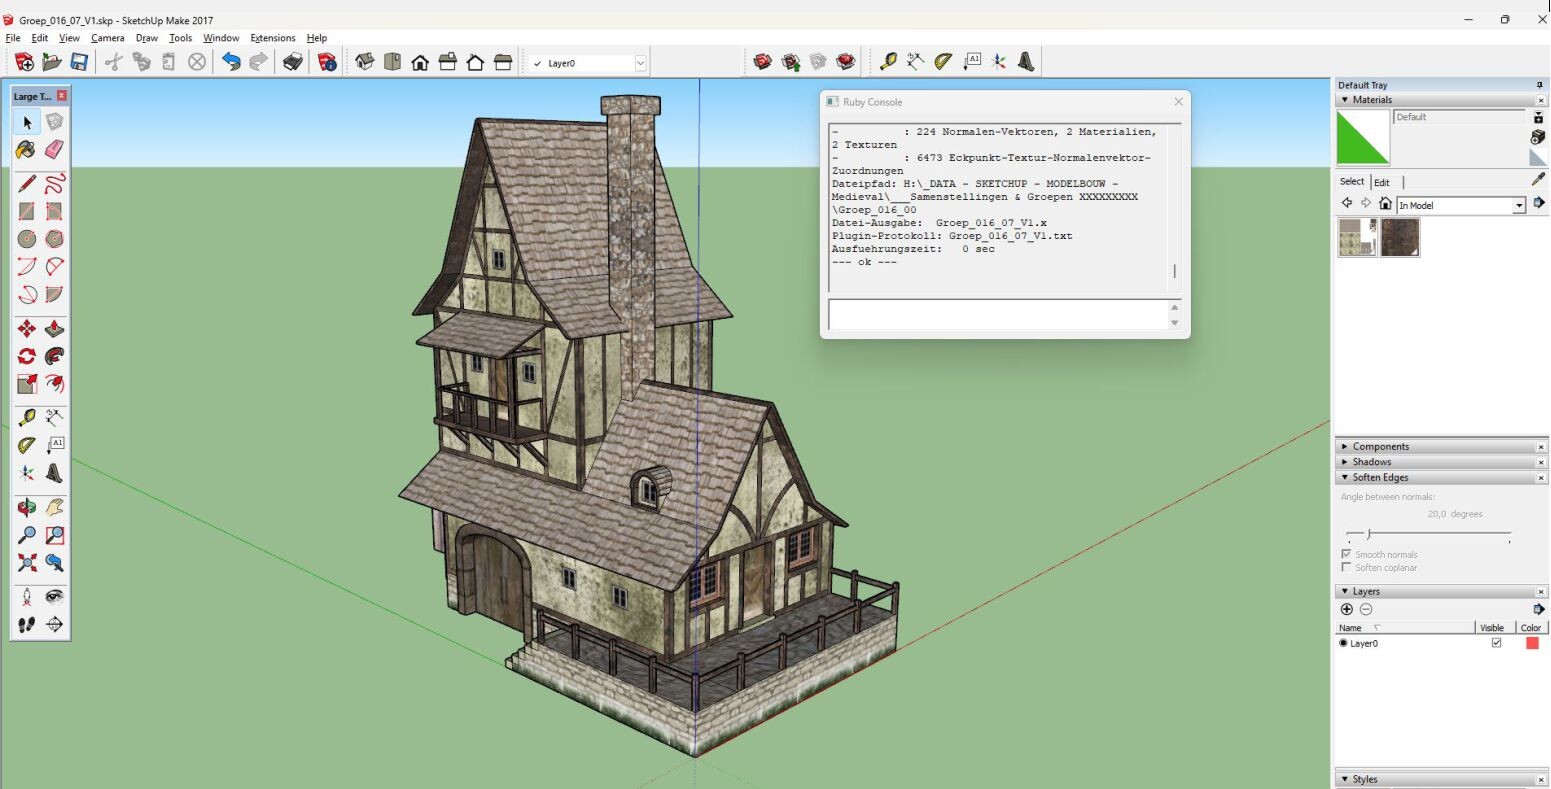Click the red Layer0 color swatch
Viewport: 1551px width, 789px height.
1531,643
